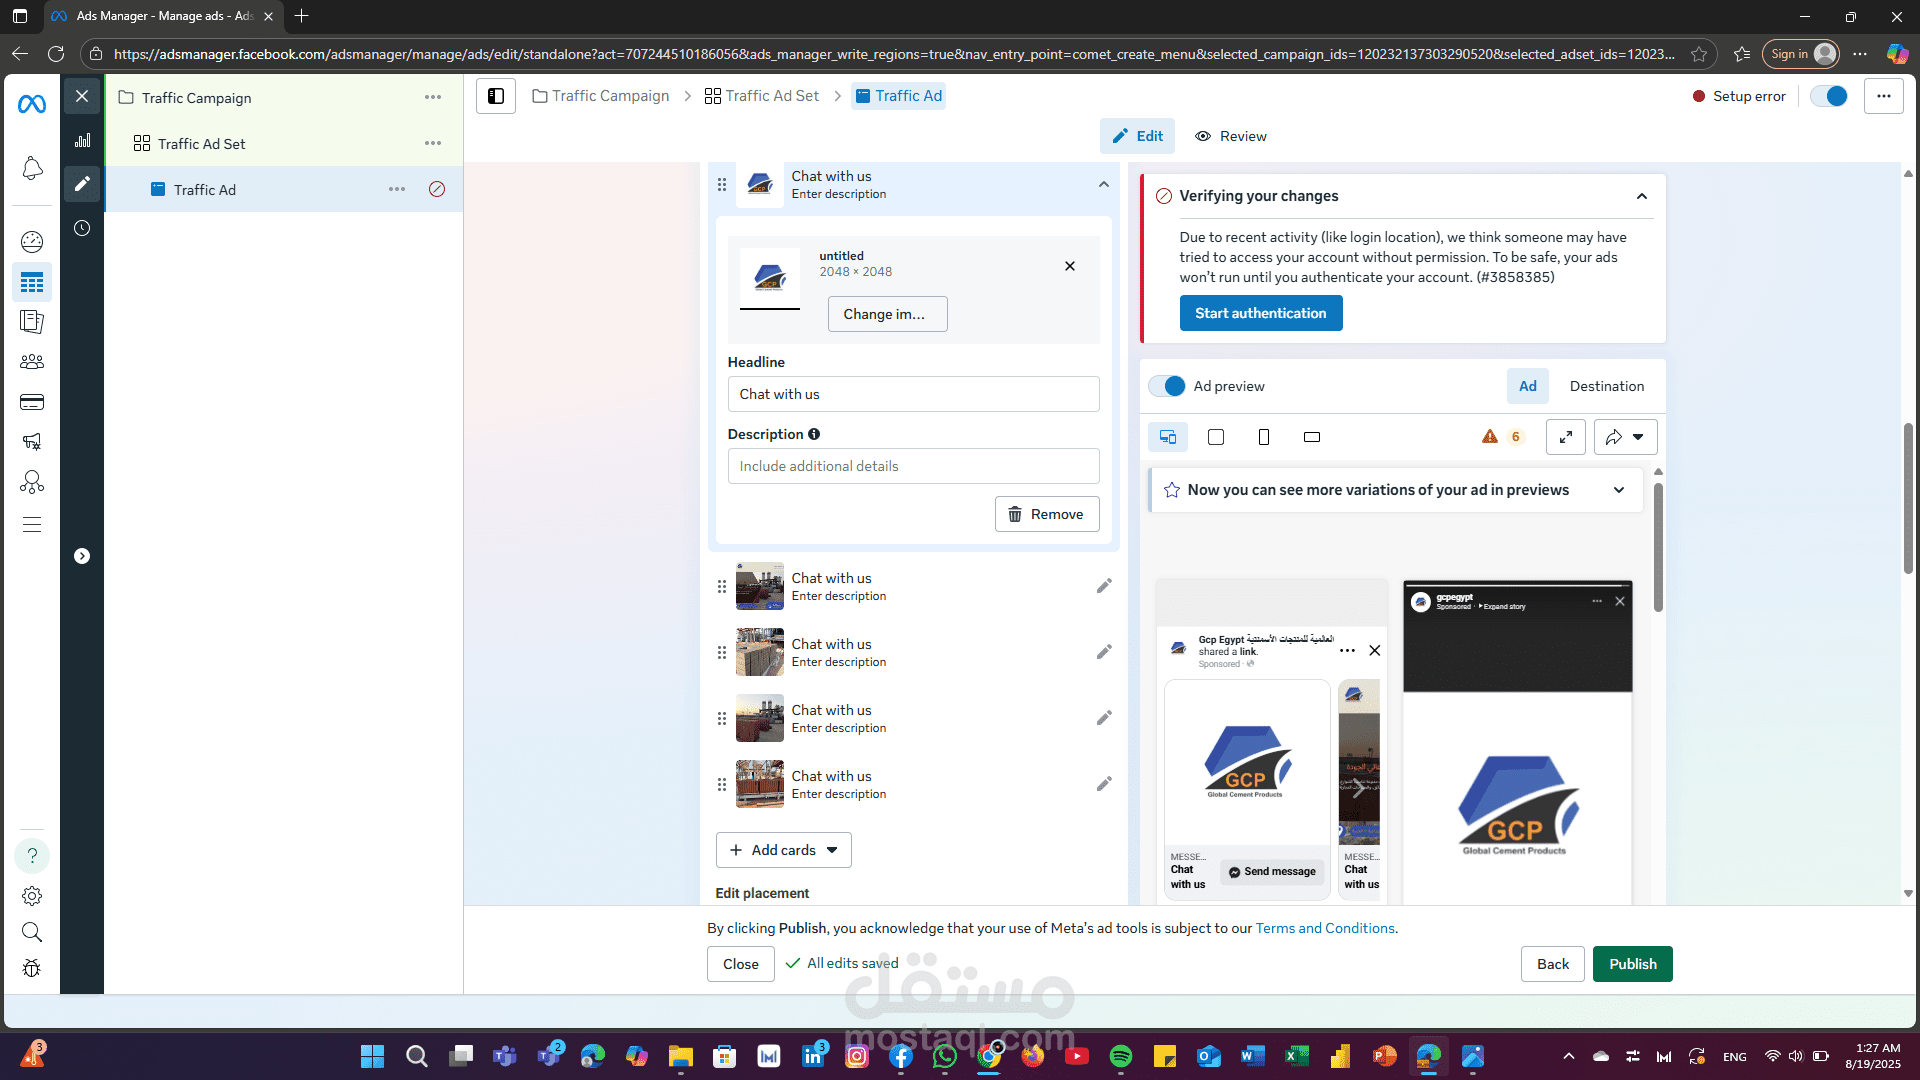Click the Description info icon
The height and width of the screenshot is (1080, 1920).
[x=814, y=434]
